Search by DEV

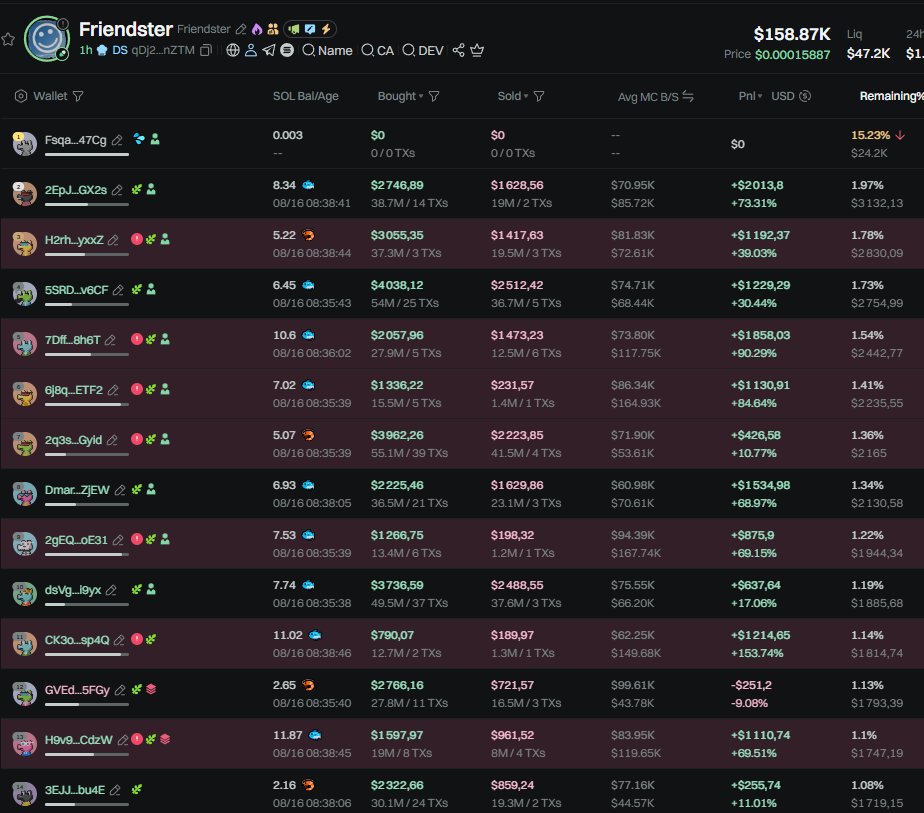coord(423,51)
